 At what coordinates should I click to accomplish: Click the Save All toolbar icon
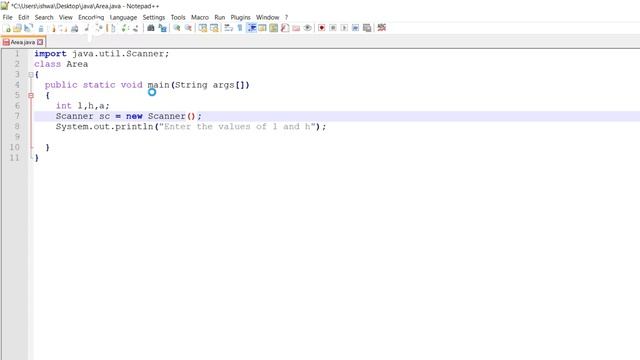(40, 28)
